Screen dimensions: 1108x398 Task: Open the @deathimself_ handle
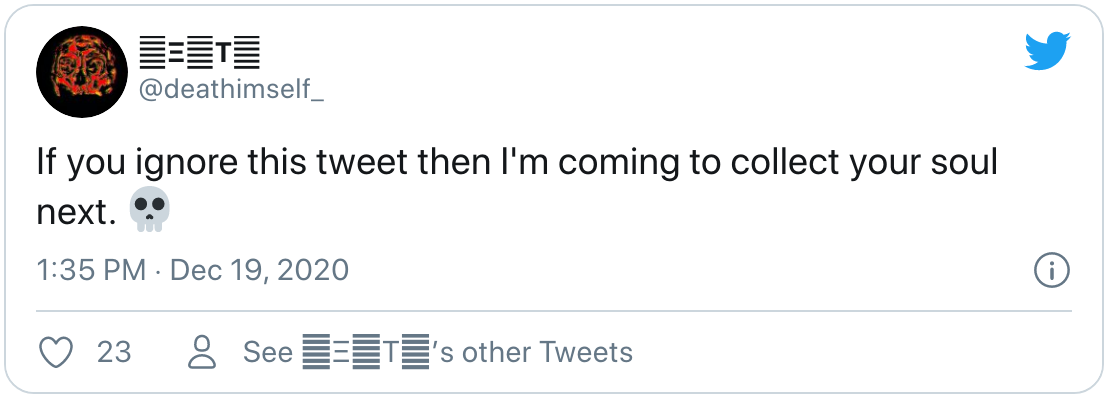click(231, 91)
